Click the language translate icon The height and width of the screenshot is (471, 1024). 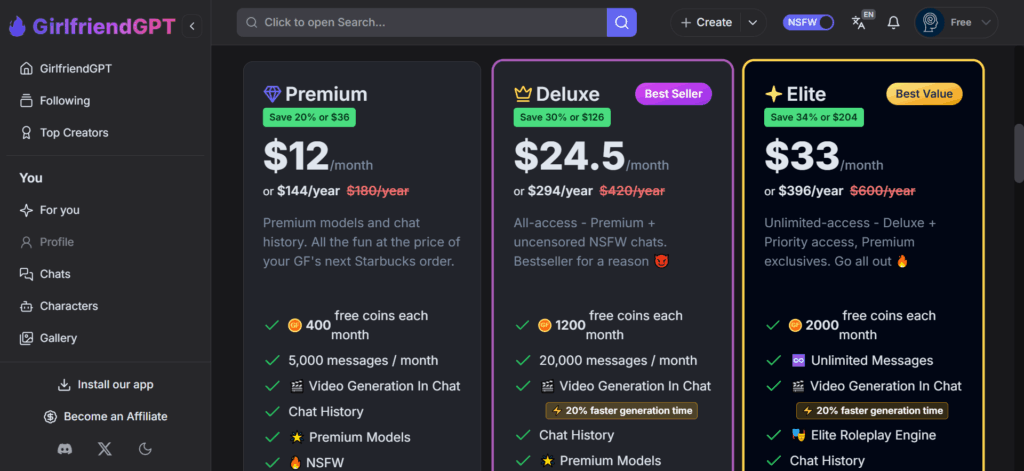click(x=861, y=21)
